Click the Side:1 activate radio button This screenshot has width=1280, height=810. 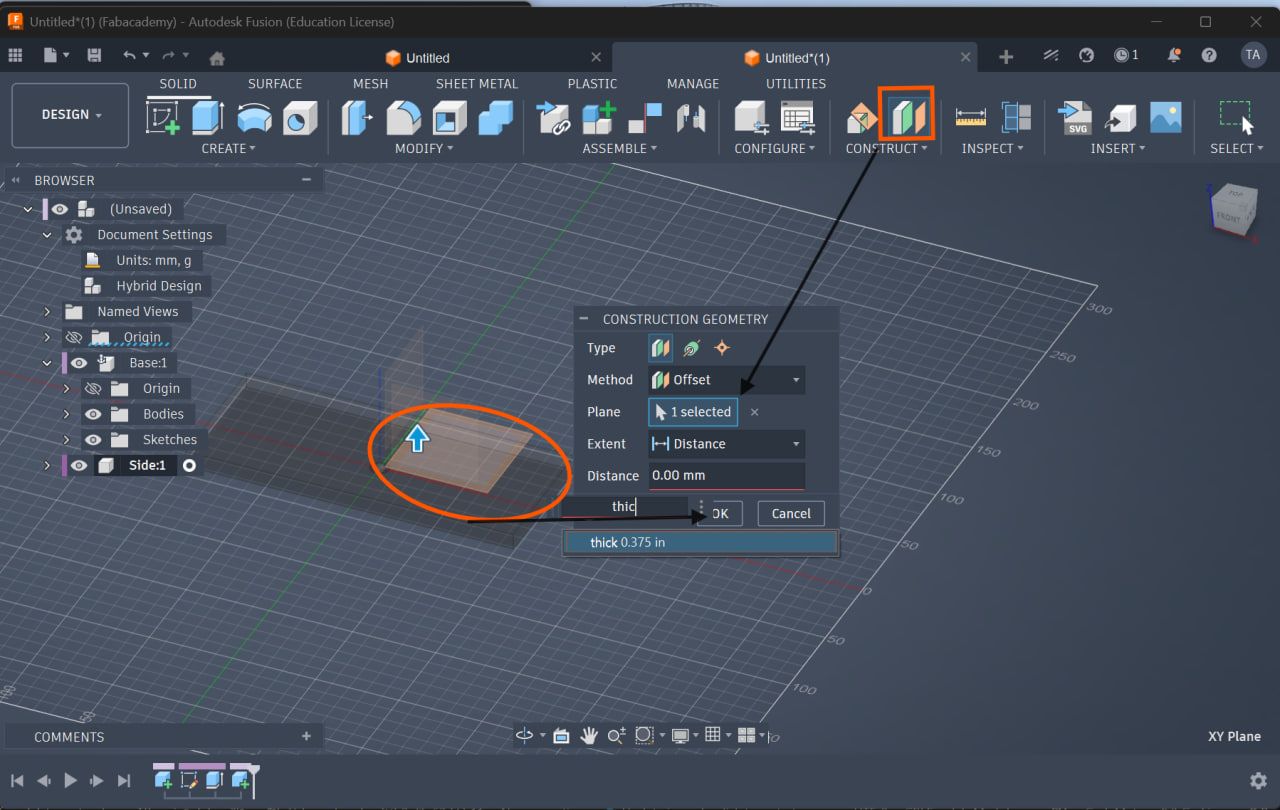[189, 465]
